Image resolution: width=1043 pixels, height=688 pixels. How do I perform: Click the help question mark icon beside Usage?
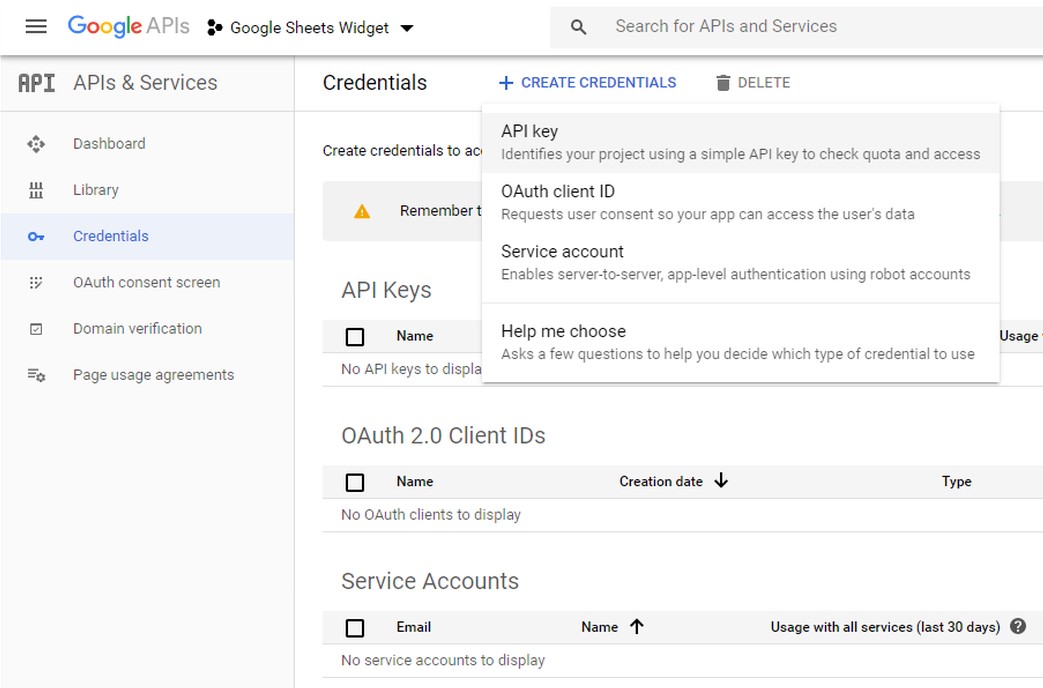click(x=1018, y=626)
